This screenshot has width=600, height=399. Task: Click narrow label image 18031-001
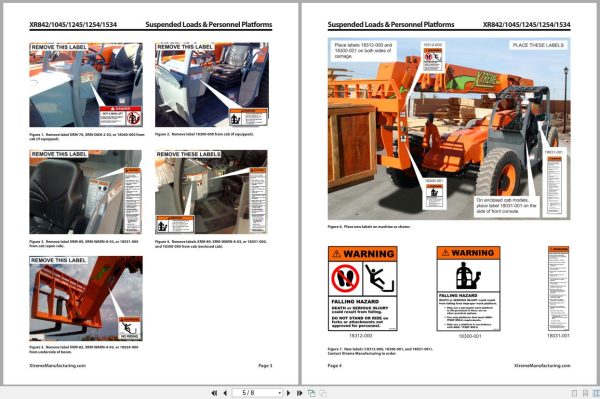click(558, 288)
